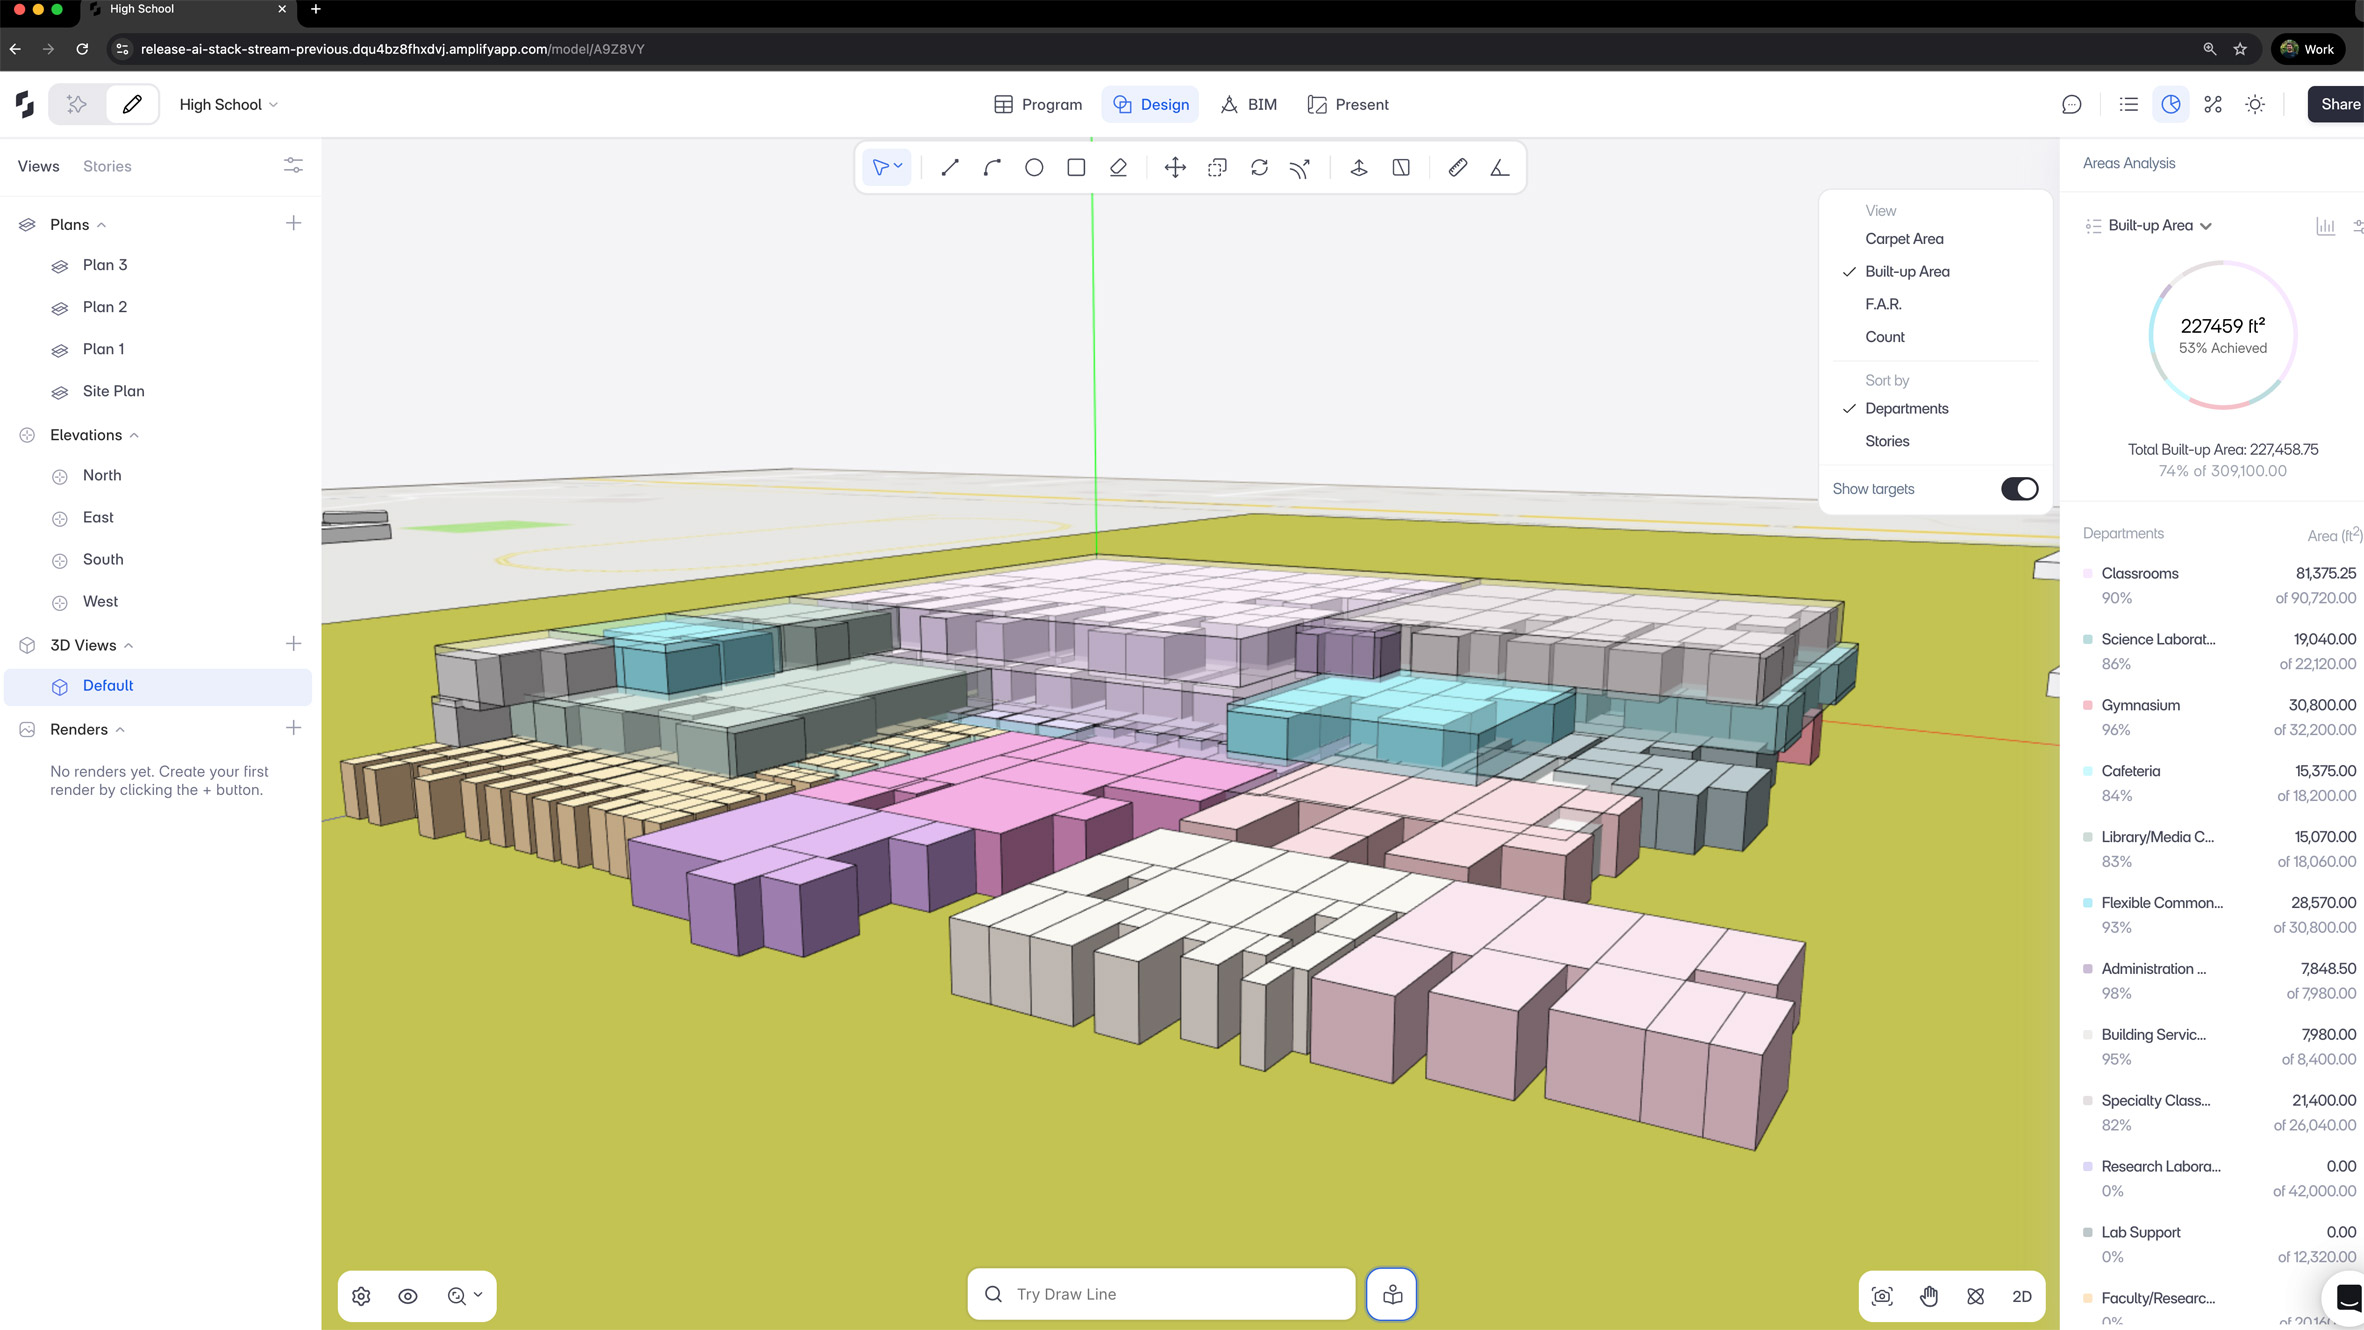Select the Circle drawing tool
Viewport: 2364px width, 1330px height.
(x=1034, y=168)
